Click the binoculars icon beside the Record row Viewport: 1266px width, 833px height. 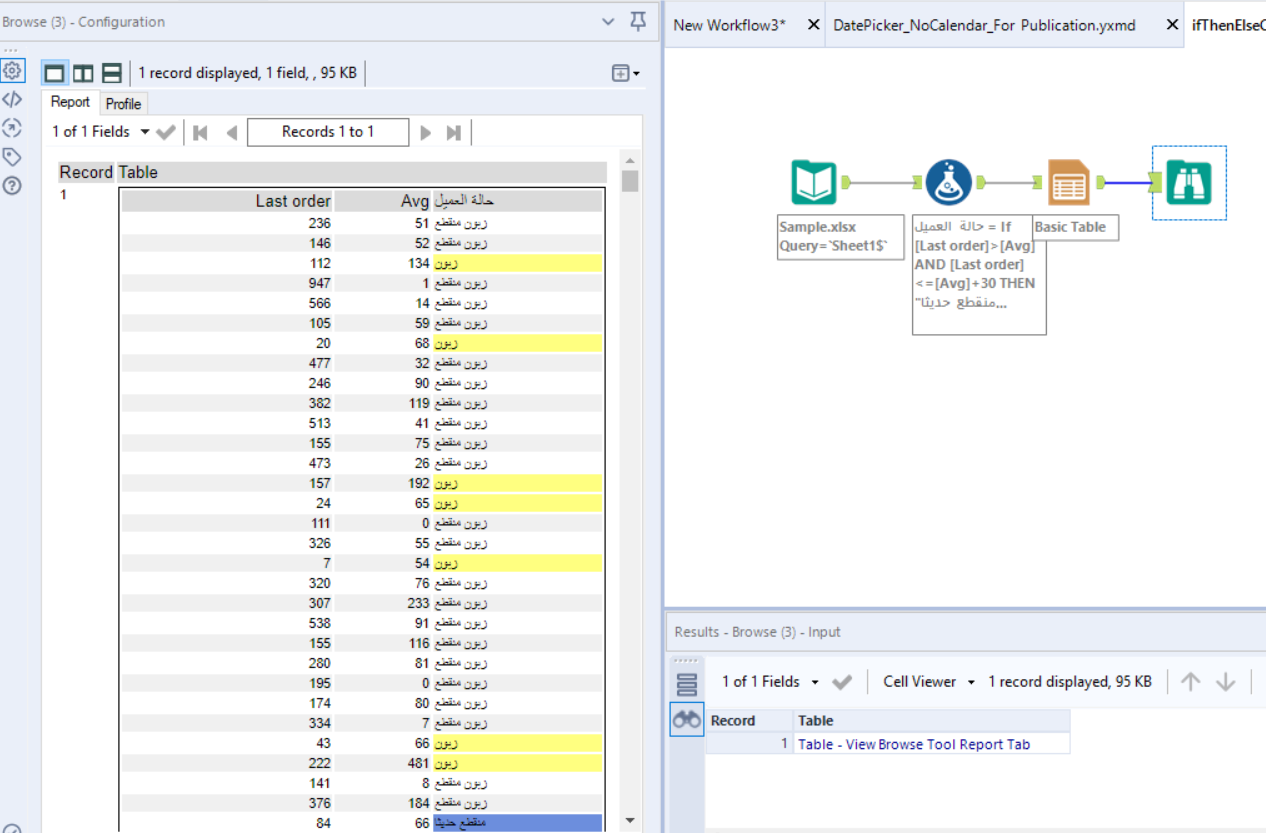coord(686,719)
